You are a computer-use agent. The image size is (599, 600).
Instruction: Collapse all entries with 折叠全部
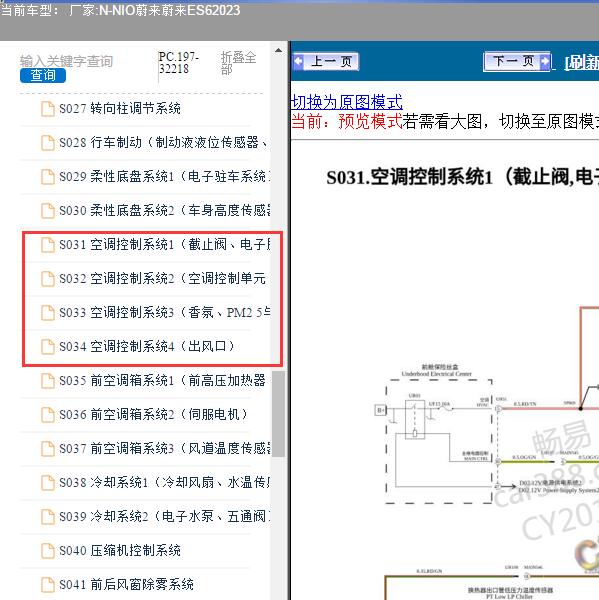click(x=238, y=63)
